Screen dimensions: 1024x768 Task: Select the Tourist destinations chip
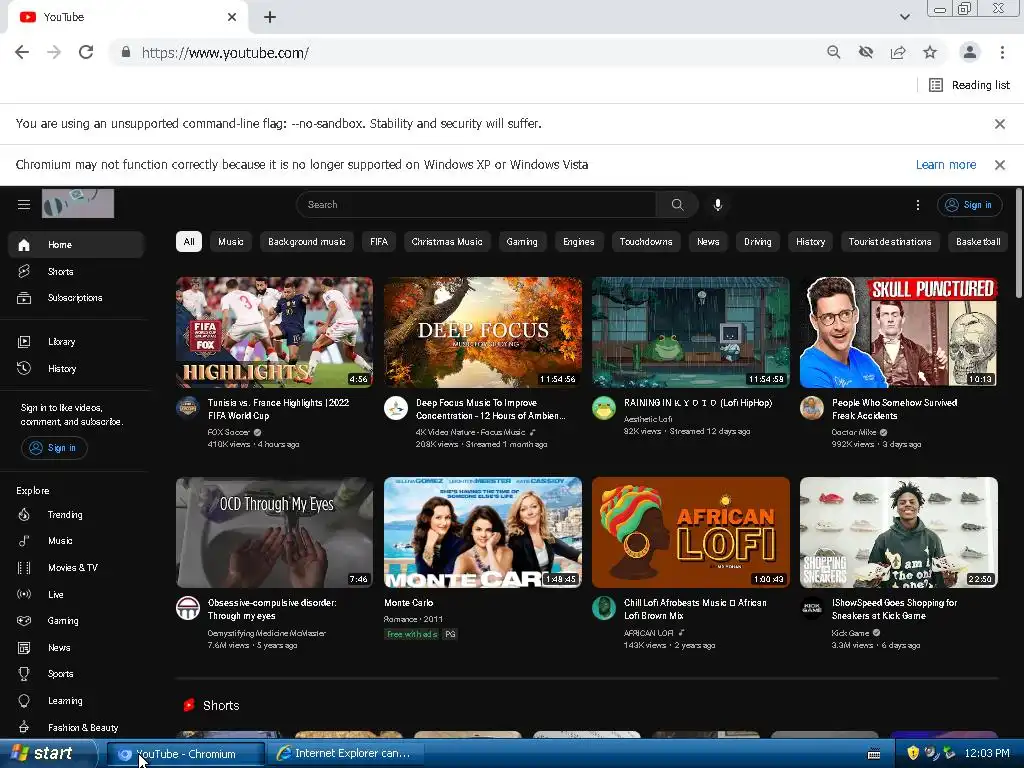[x=890, y=242]
